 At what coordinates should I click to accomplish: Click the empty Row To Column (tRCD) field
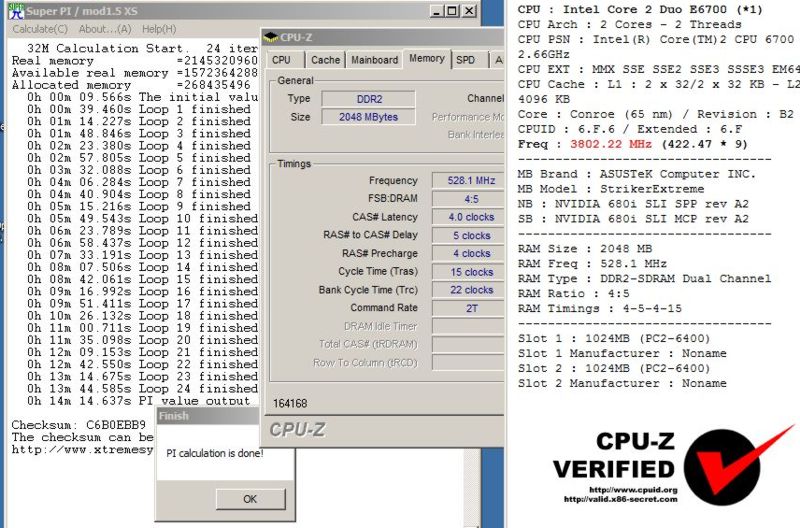468,363
